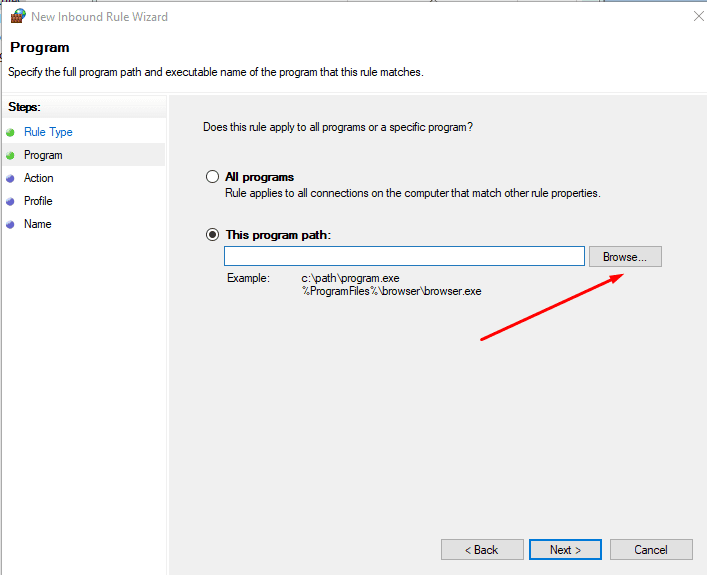Viewport: 707px width, 575px height.
Task: Focus the program path text field
Action: [x=404, y=257]
